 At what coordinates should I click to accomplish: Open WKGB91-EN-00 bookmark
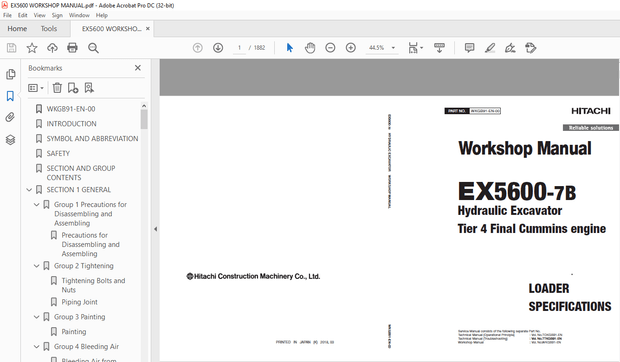pyautogui.click(x=71, y=109)
